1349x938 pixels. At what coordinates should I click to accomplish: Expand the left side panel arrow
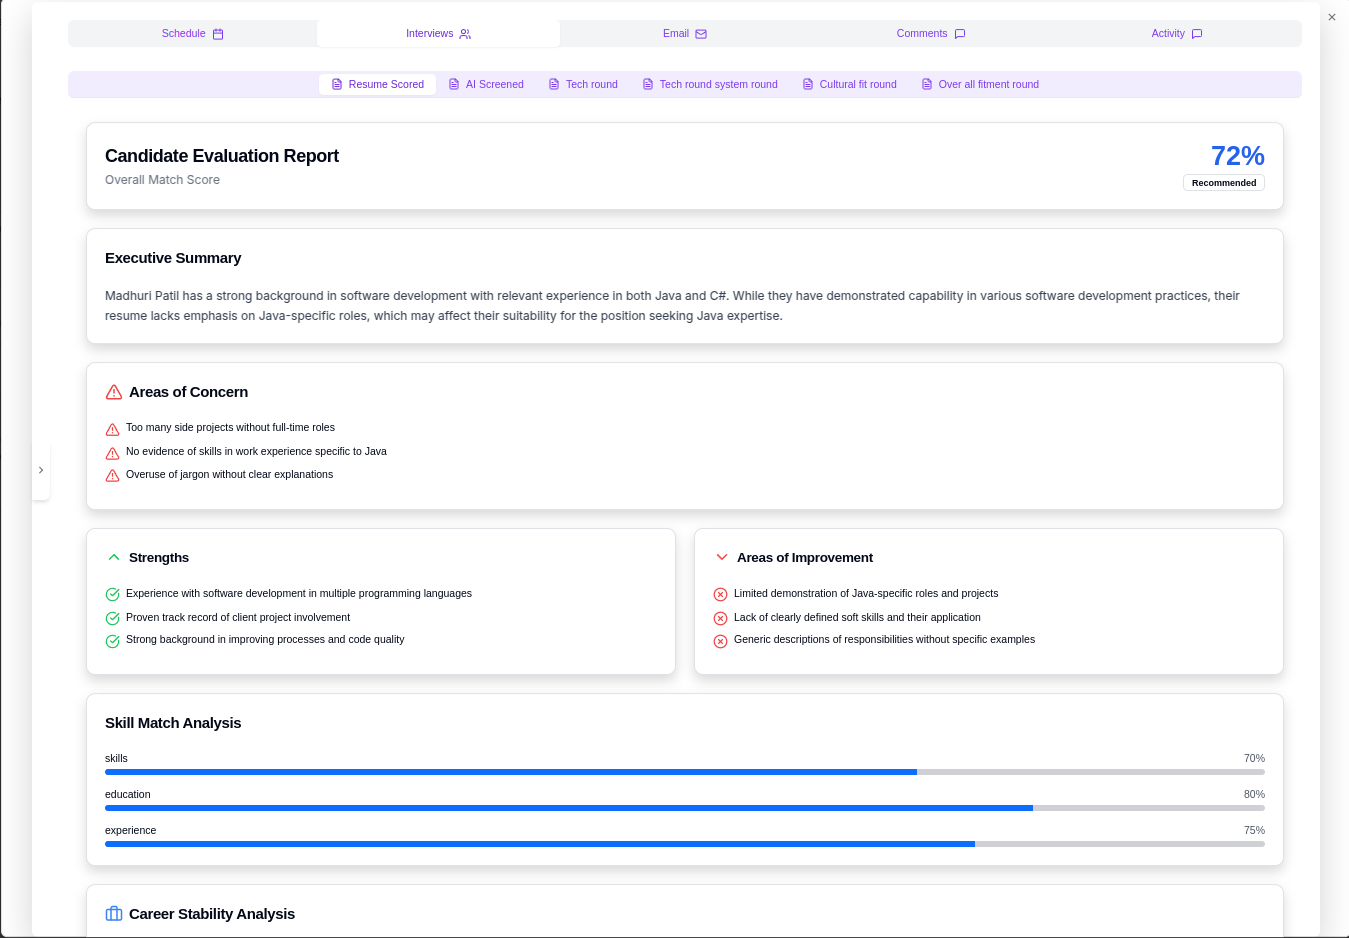pyautogui.click(x=41, y=470)
